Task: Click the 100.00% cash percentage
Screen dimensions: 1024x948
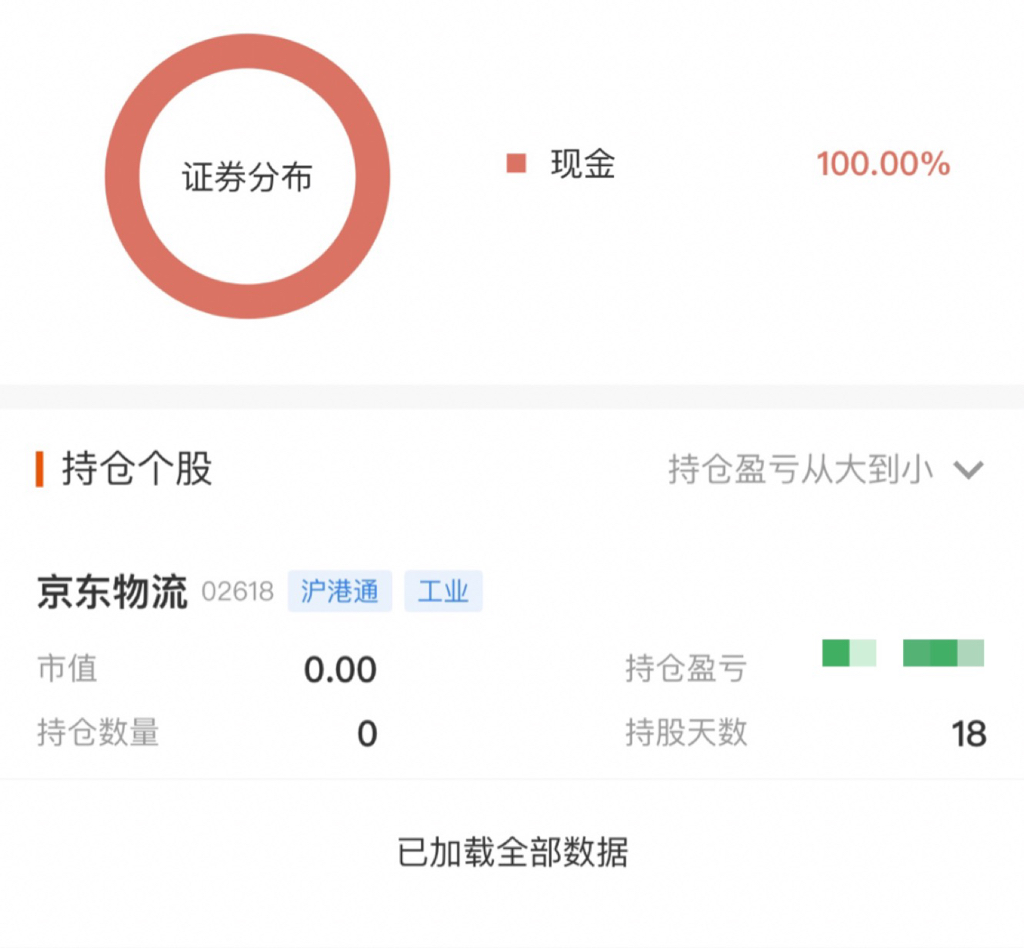Action: pyautogui.click(x=883, y=164)
